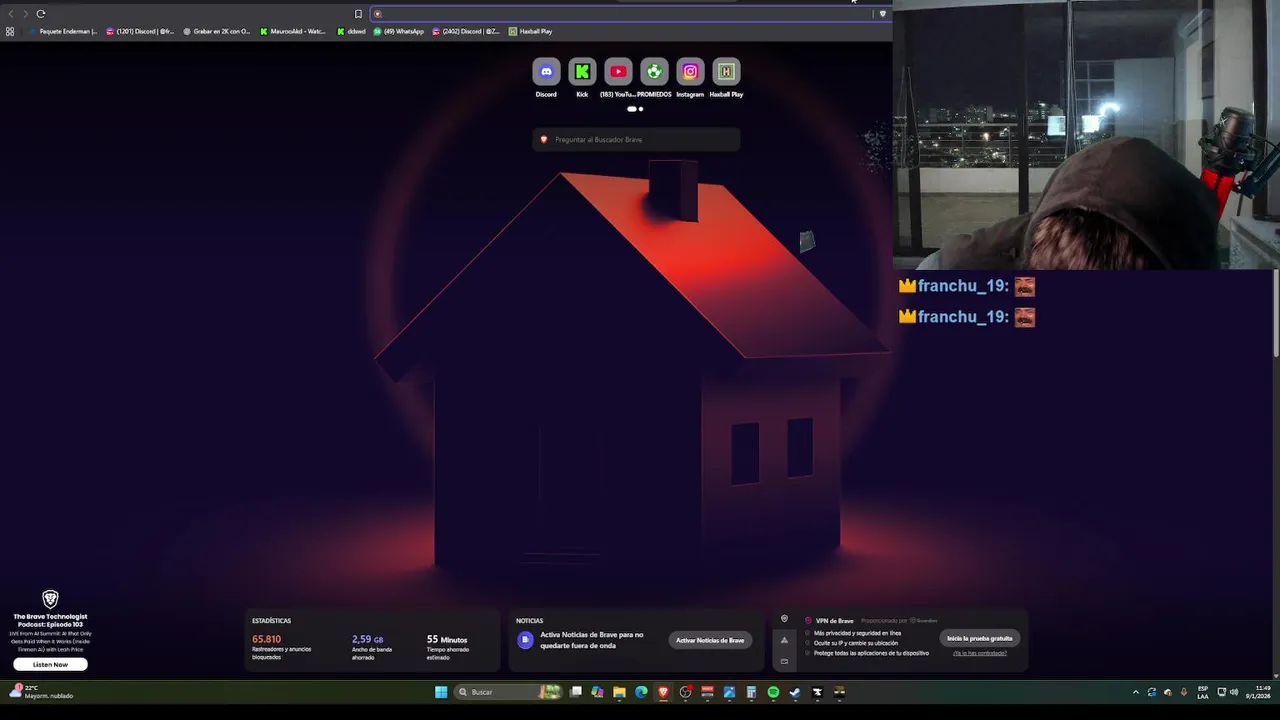Image resolution: width=1280 pixels, height=720 pixels.
Task: Click the Windows taskbar search box
Action: pos(509,692)
